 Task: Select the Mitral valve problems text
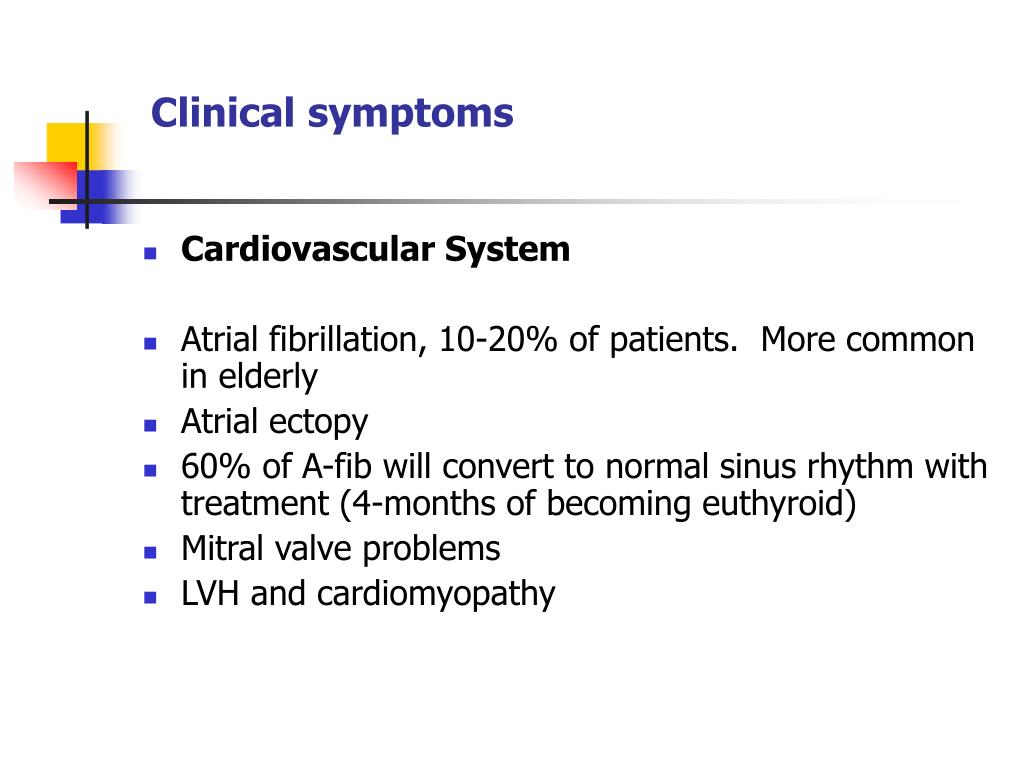point(341,549)
